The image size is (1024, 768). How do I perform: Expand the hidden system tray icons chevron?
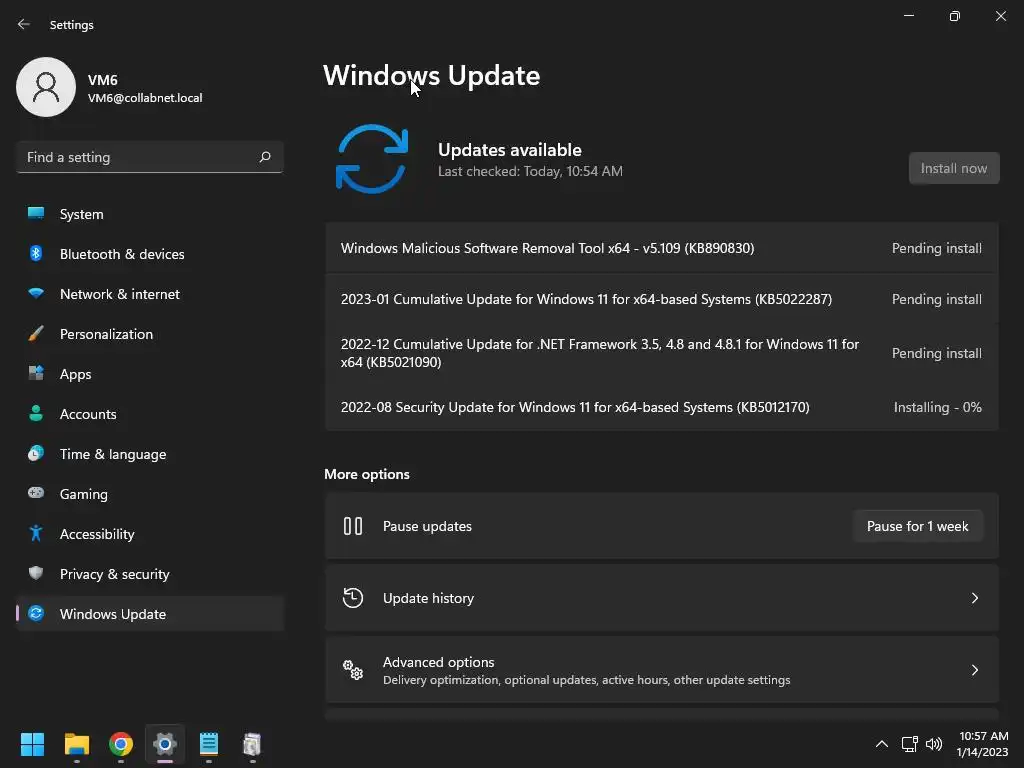[882, 744]
